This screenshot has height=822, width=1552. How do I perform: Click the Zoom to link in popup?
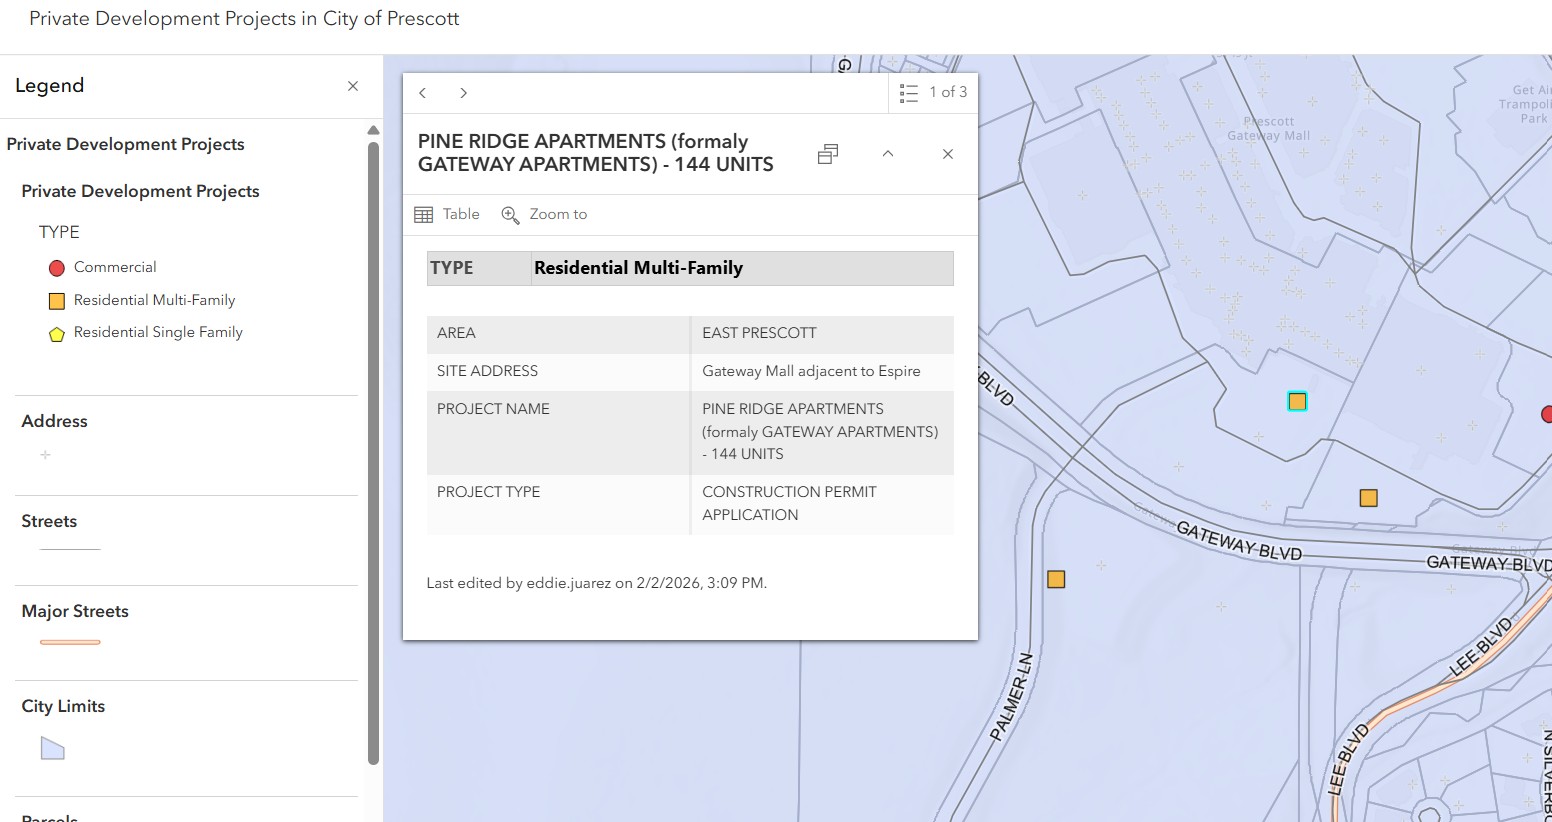click(558, 214)
